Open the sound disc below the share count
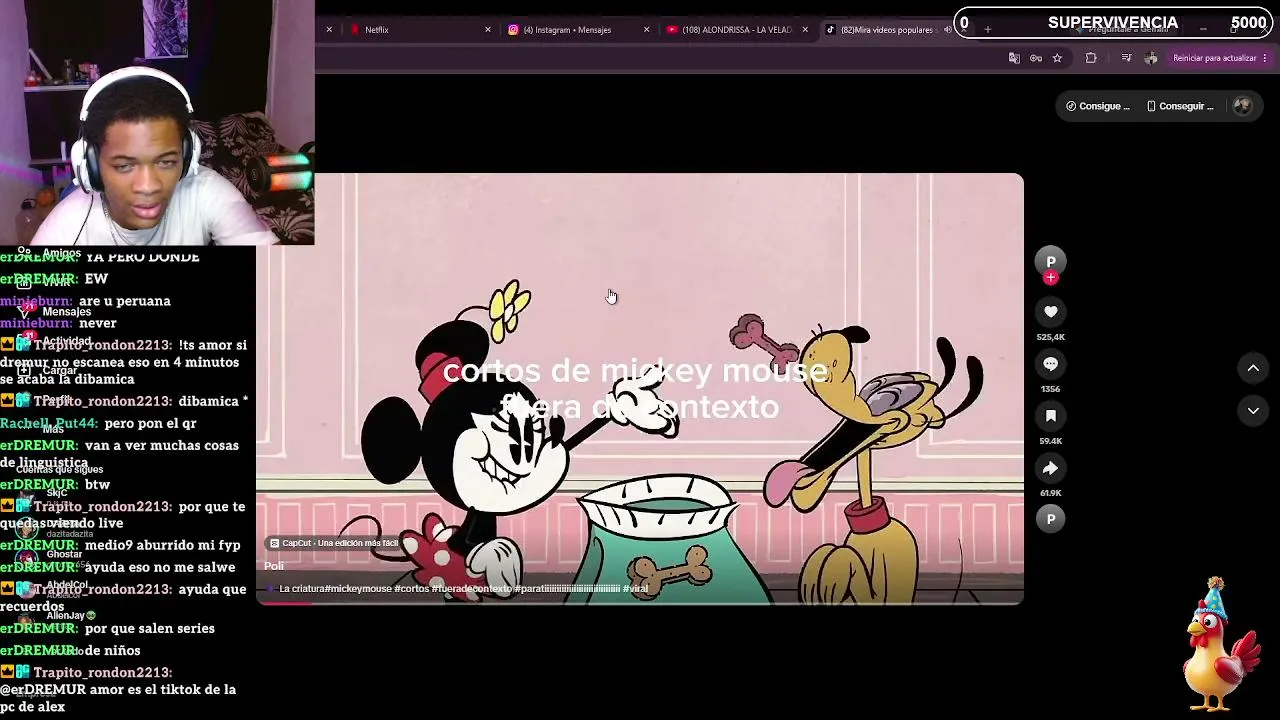1280x720 pixels. [1050, 518]
